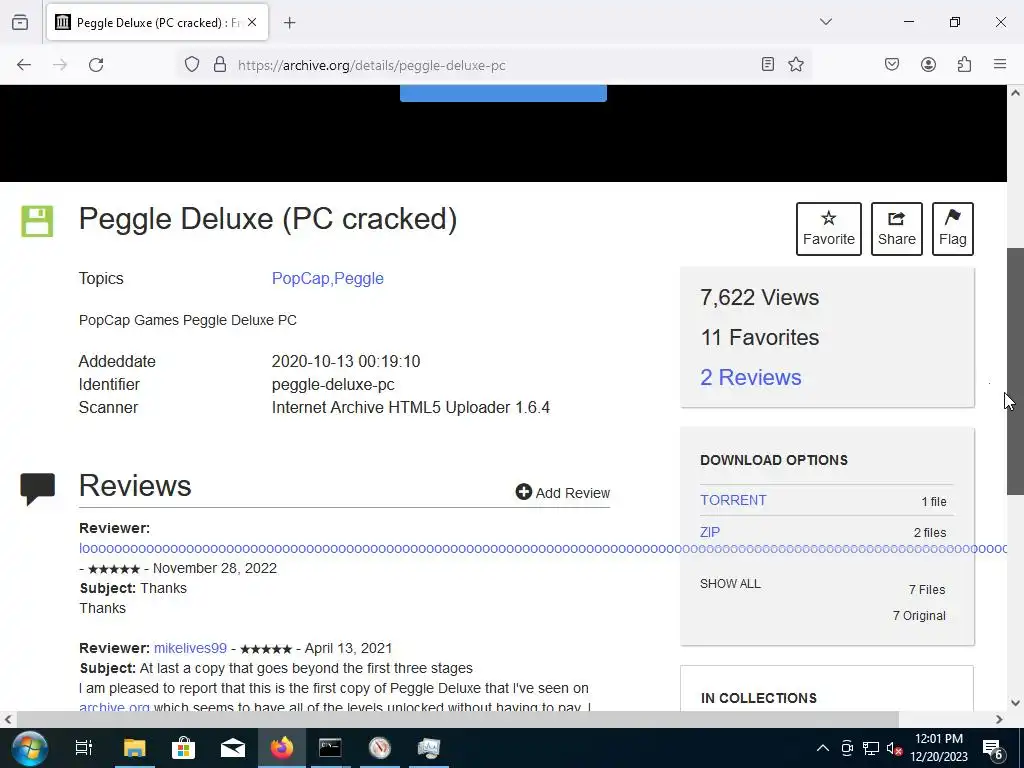Viewport: 1024px width, 768px height.
Task: Open the Windows Start button
Action: [x=29, y=748]
